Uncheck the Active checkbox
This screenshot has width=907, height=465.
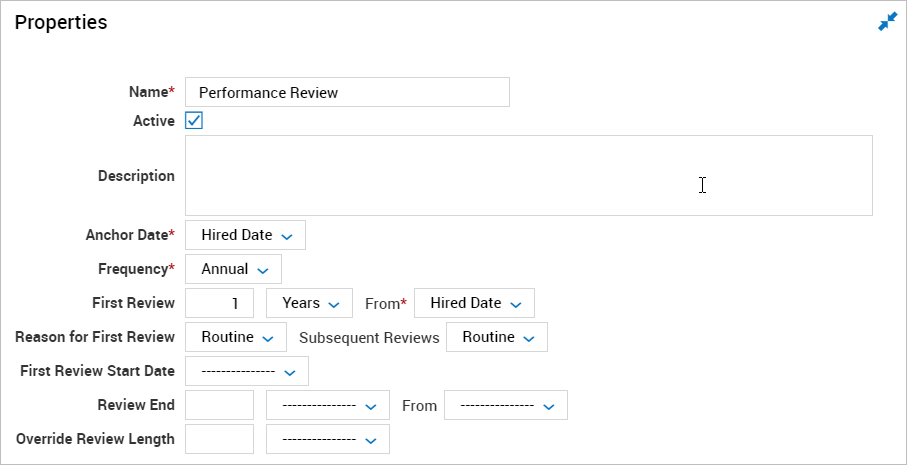(194, 121)
